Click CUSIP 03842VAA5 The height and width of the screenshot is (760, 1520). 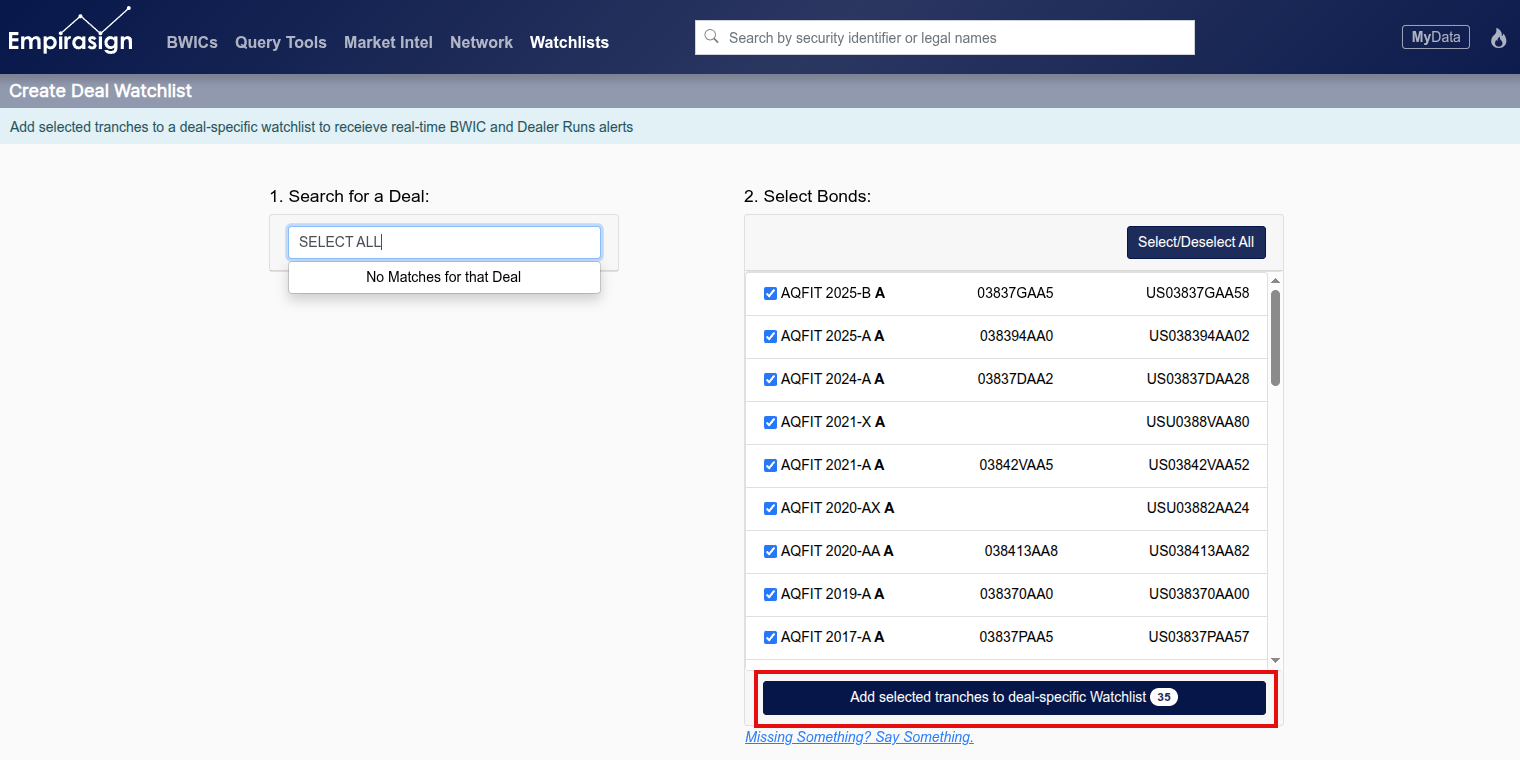[x=1016, y=465]
